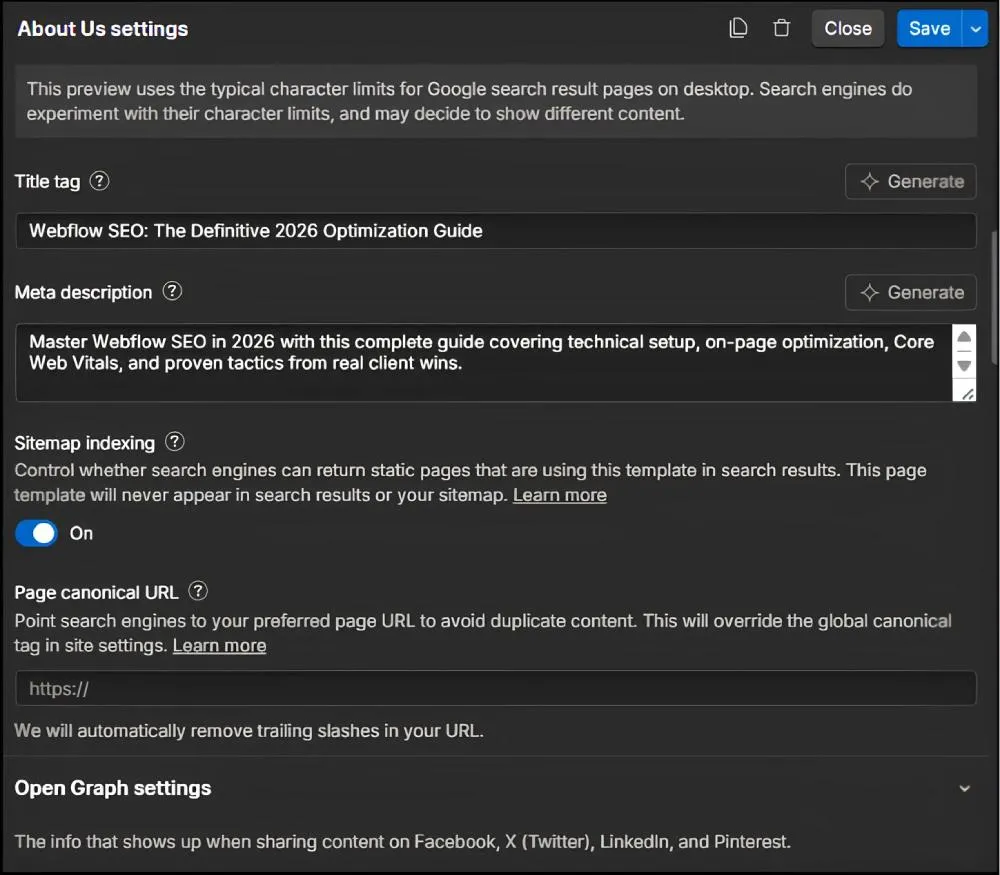The image size is (1000, 875).
Task: Click the Open Graph settings heading
Action: pyautogui.click(x=113, y=788)
